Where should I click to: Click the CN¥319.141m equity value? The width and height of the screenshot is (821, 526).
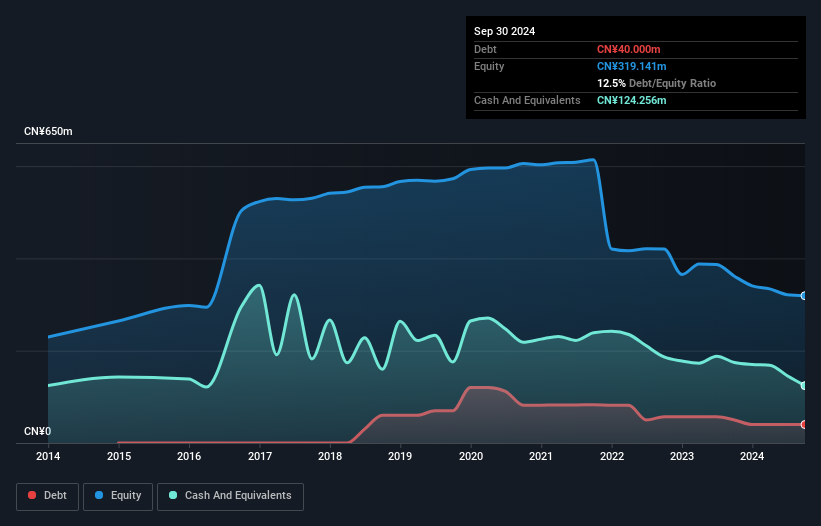click(x=631, y=66)
